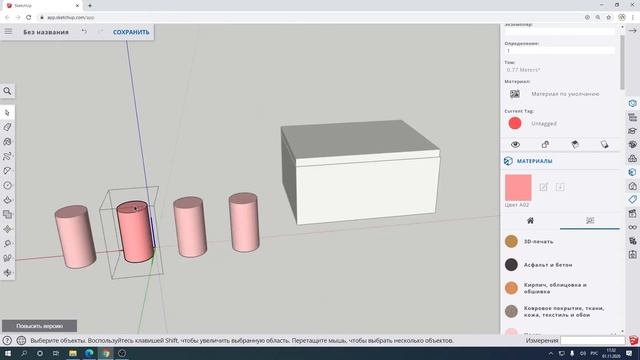Reload the browser page

click(29, 18)
